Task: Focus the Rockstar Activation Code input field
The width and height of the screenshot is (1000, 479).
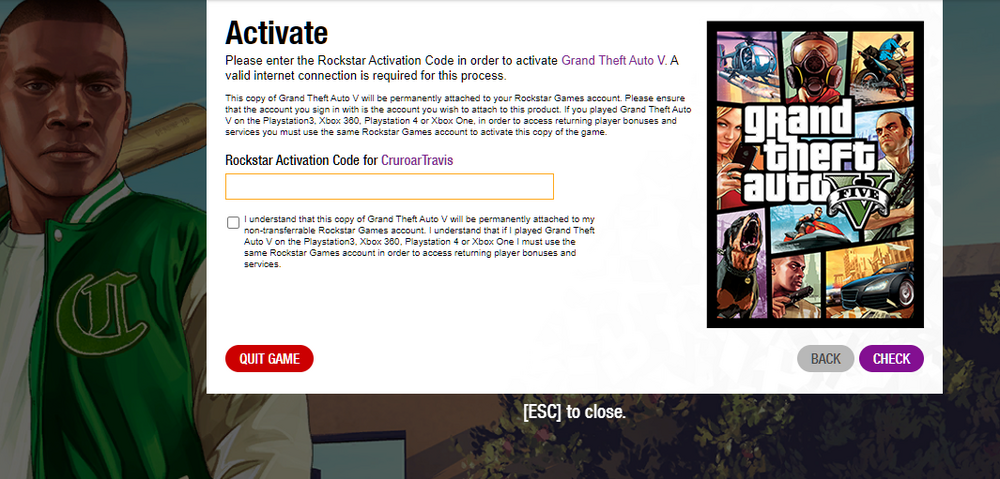Action: coord(389,186)
